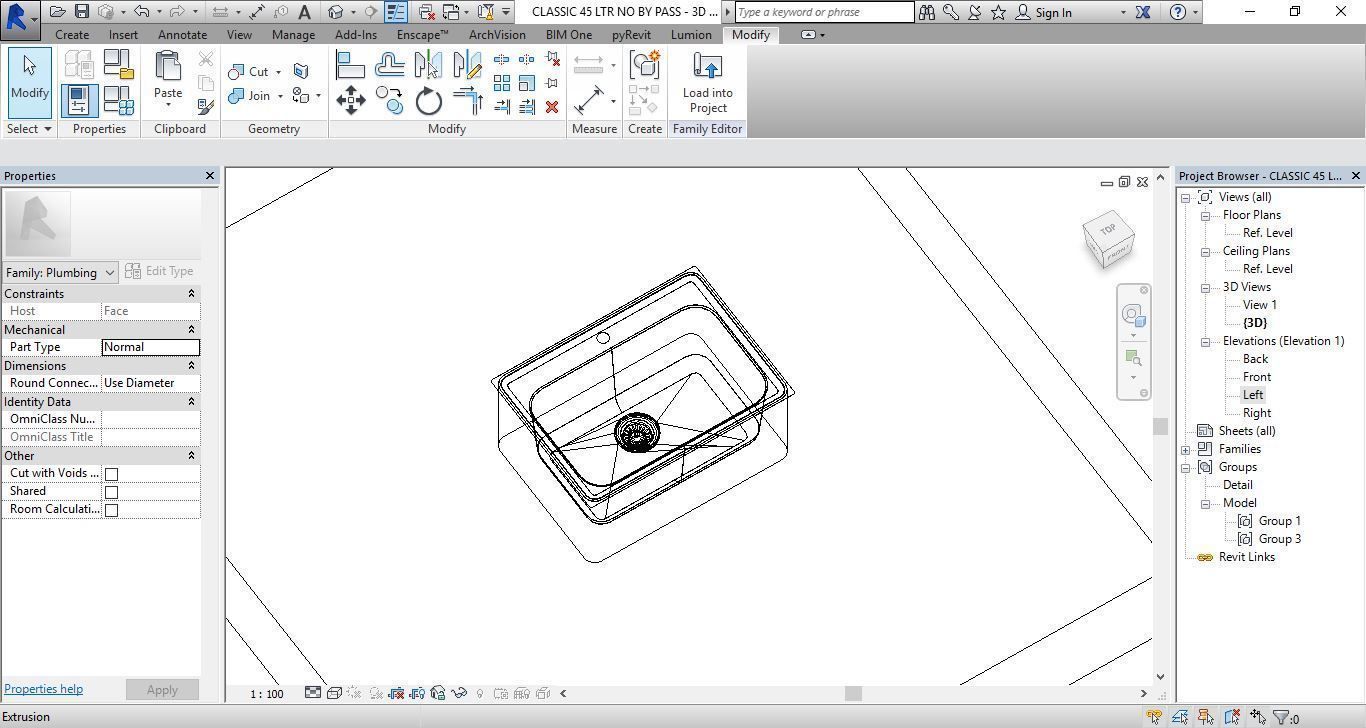Click the keyword search input box

tap(825, 12)
